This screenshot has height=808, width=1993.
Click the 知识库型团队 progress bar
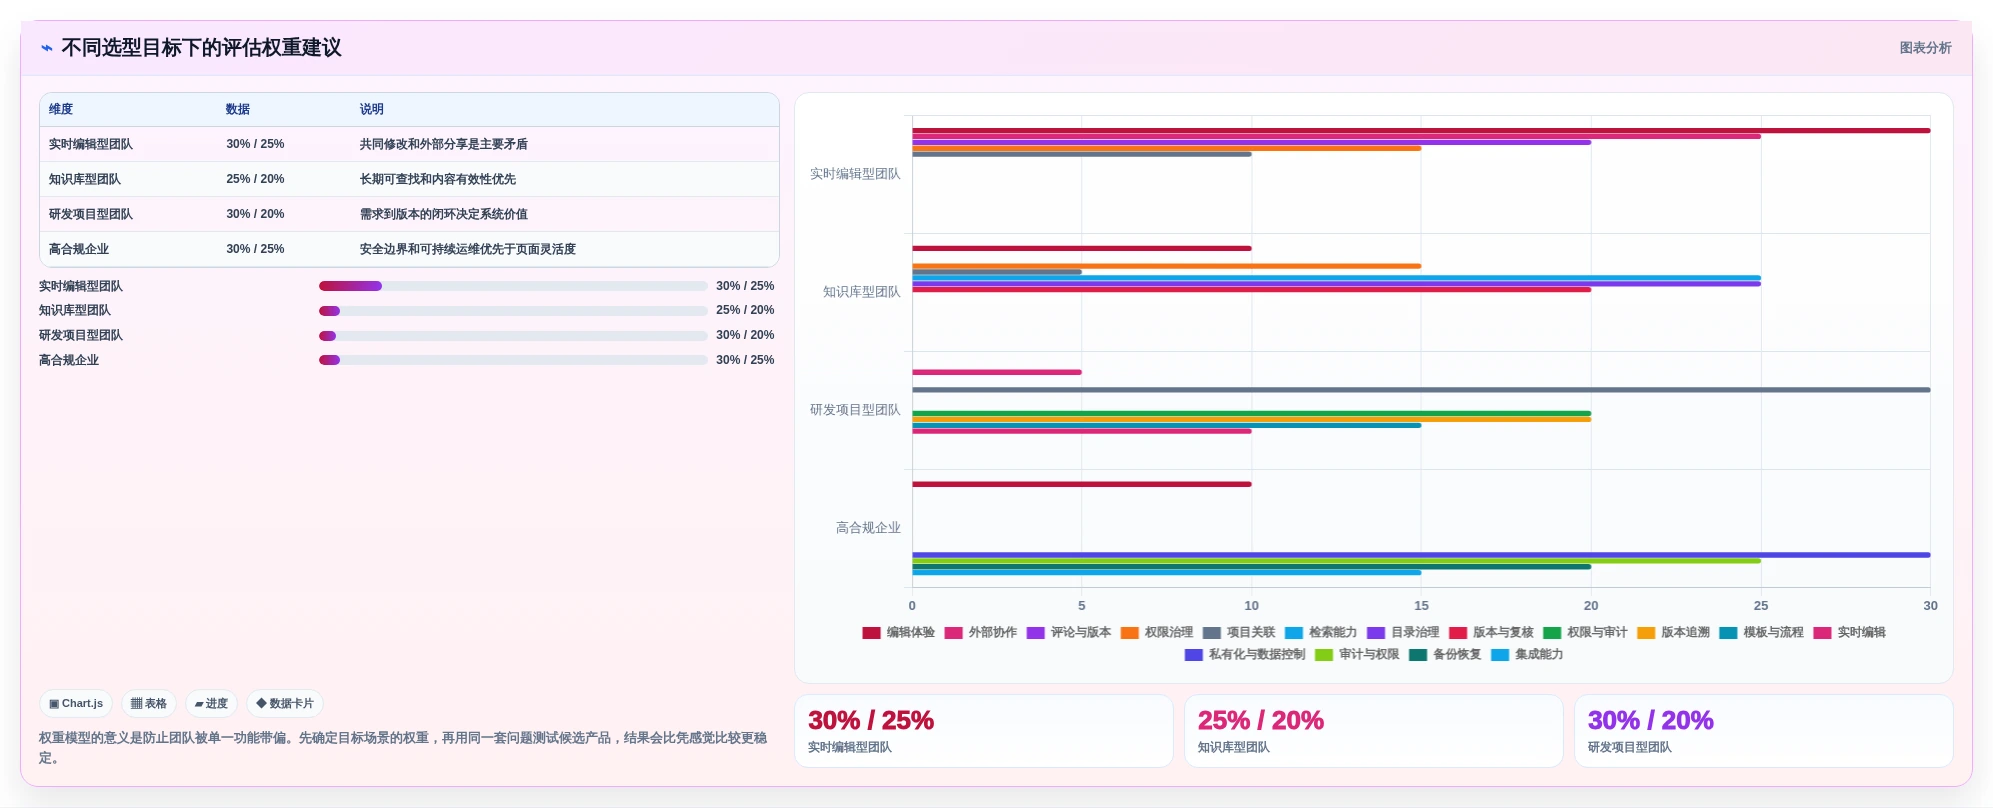(513, 311)
